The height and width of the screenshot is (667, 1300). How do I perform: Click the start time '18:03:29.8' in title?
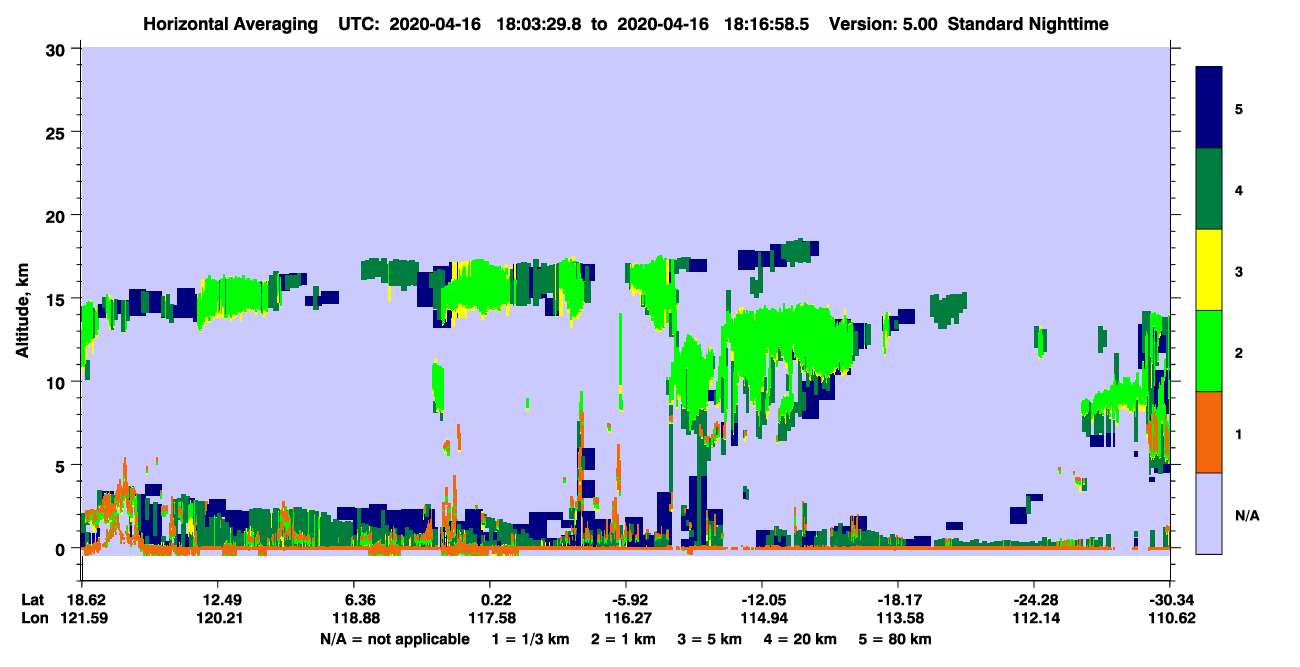tap(541, 23)
